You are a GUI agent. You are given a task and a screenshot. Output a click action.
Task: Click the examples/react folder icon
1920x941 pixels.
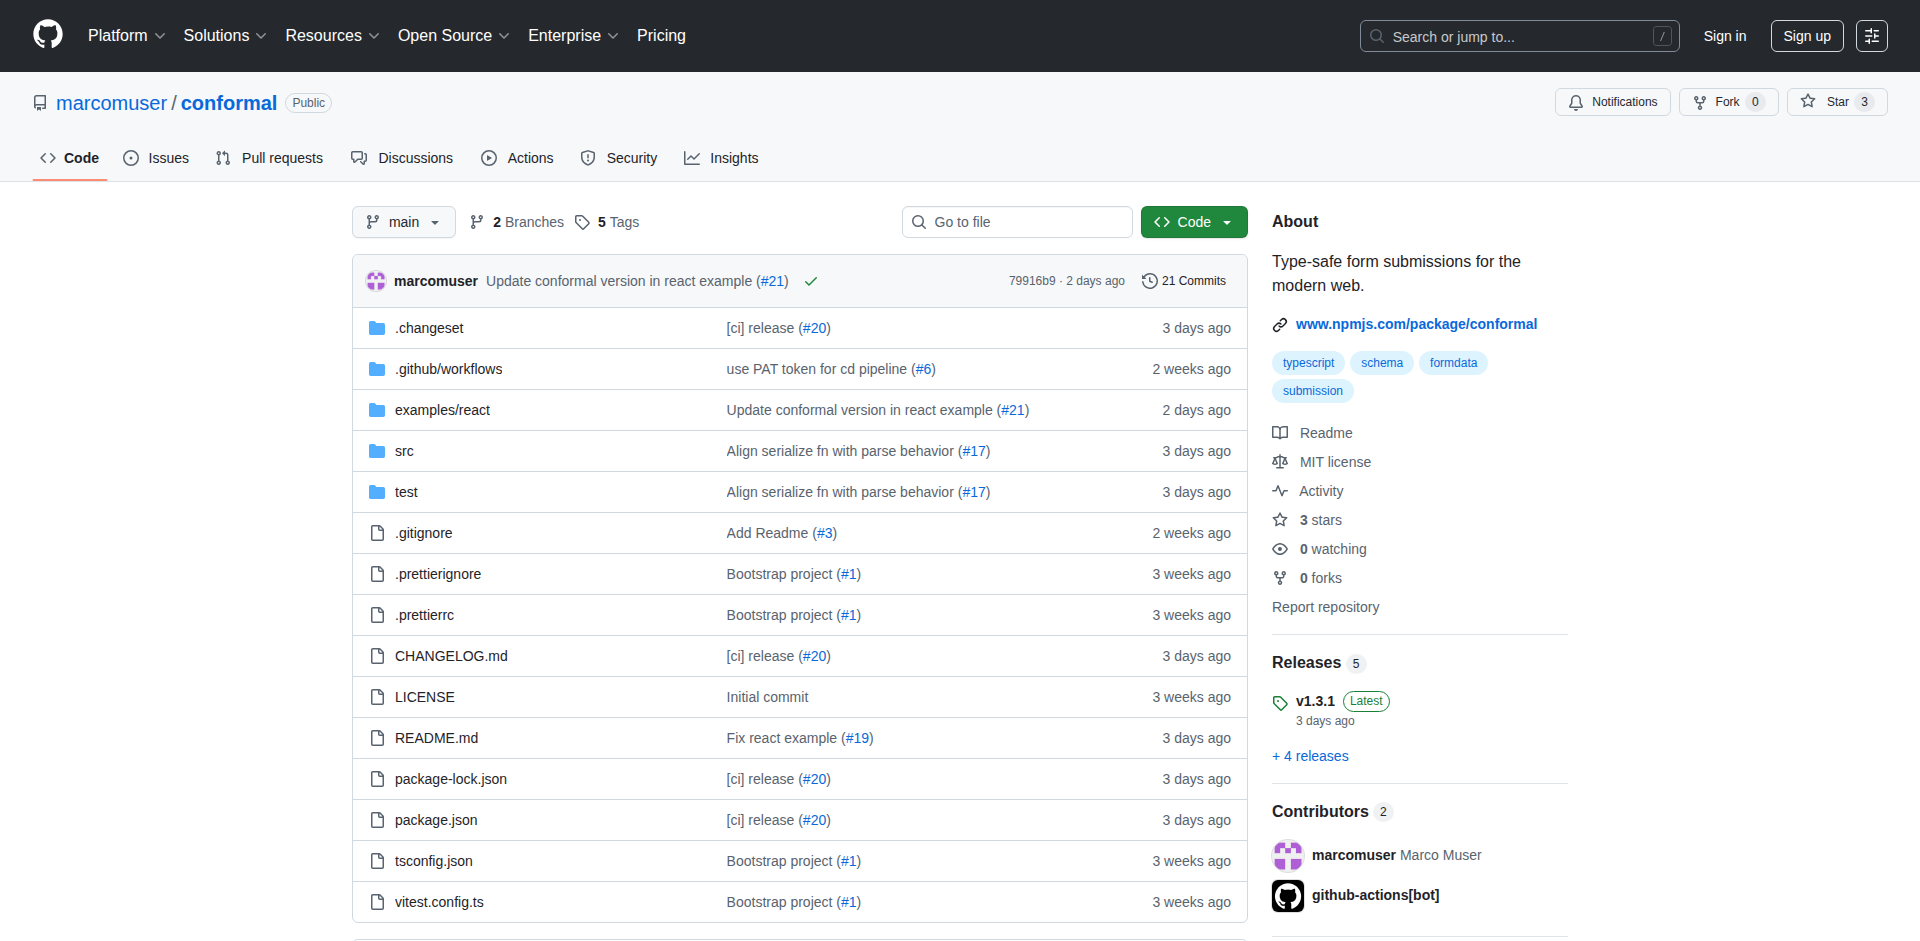point(377,410)
